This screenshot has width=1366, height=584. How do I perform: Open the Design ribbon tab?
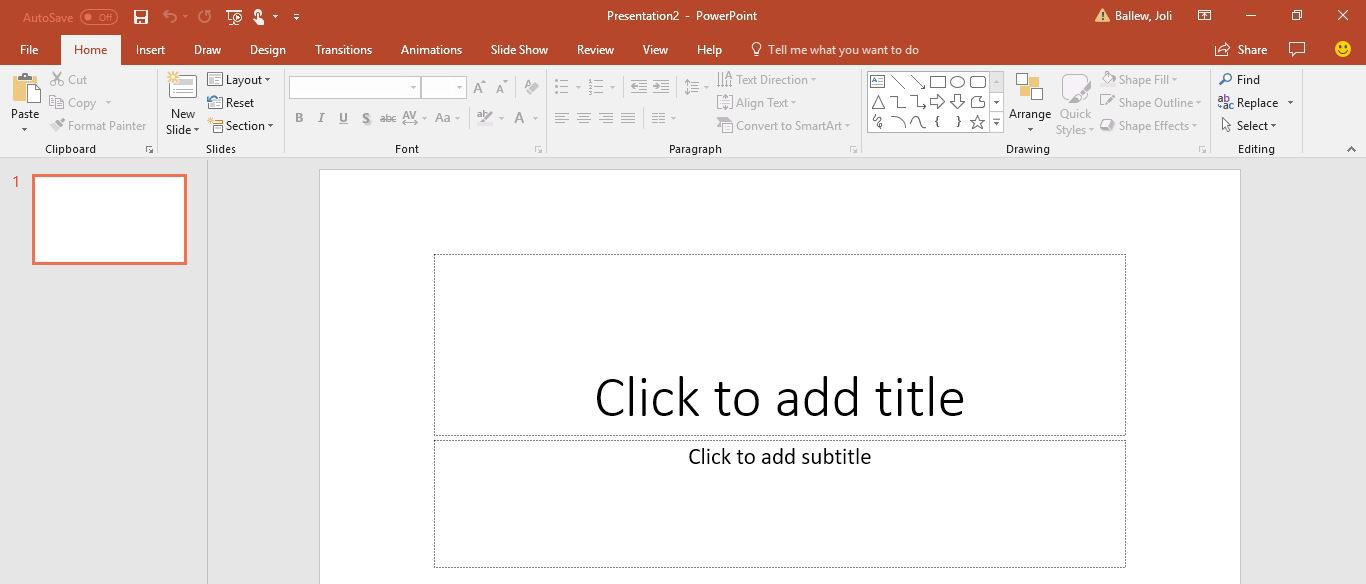pyautogui.click(x=267, y=49)
